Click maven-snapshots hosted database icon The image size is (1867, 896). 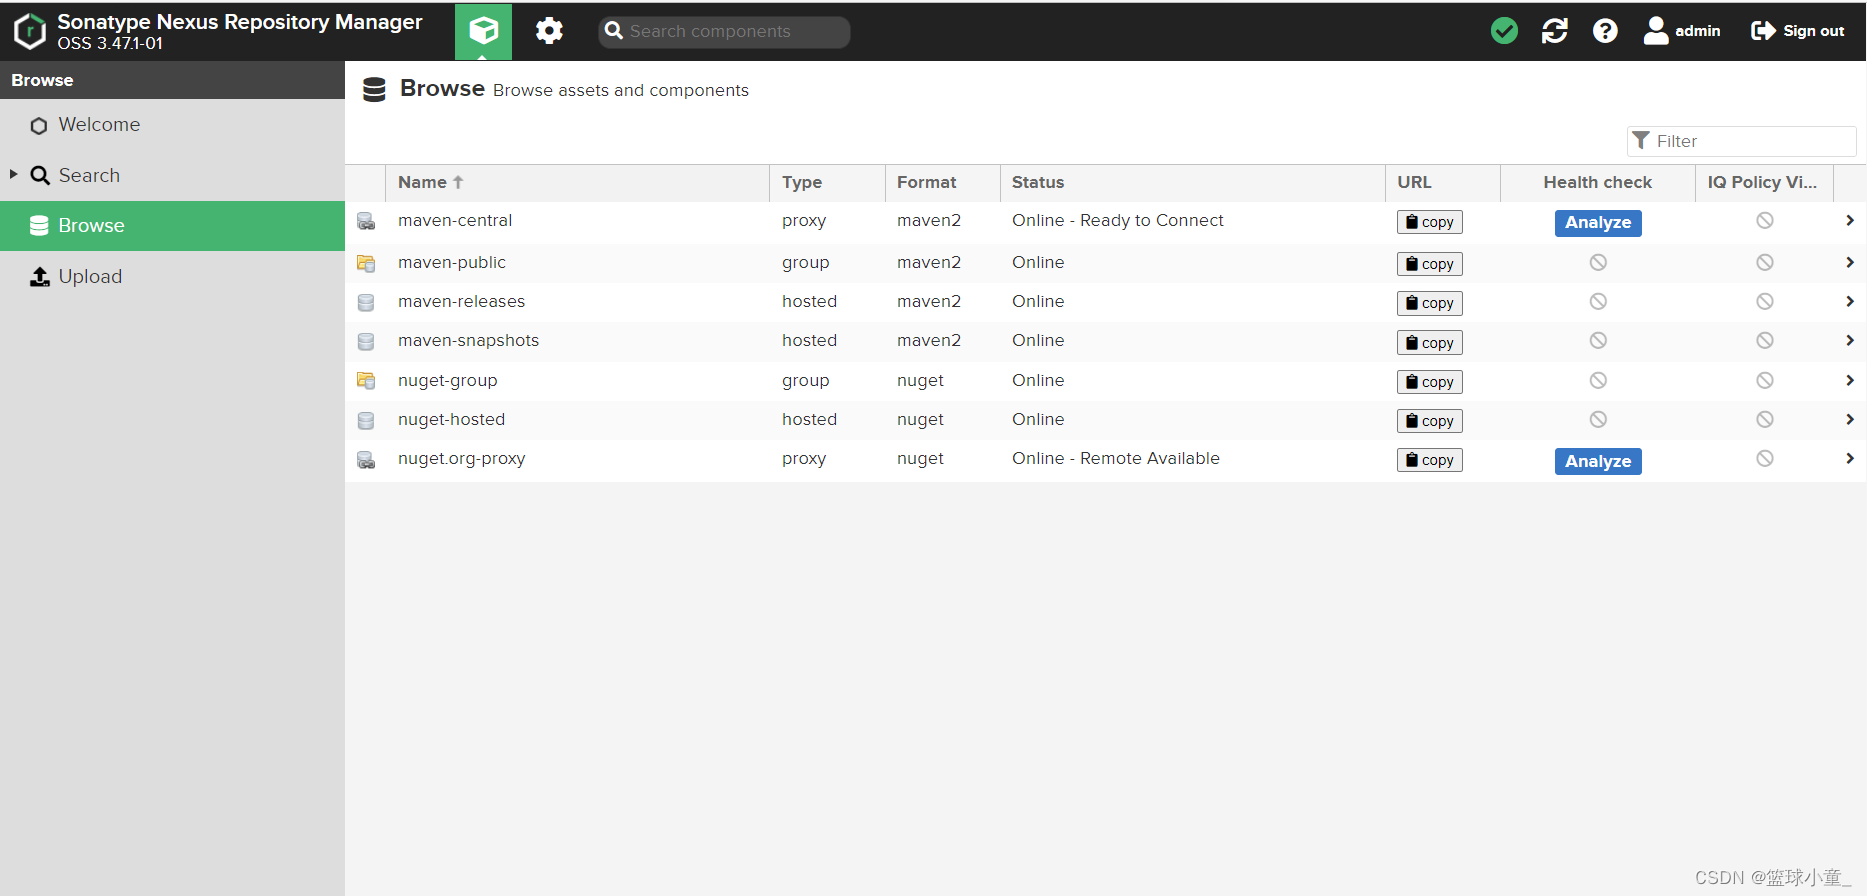[x=366, y=341]
